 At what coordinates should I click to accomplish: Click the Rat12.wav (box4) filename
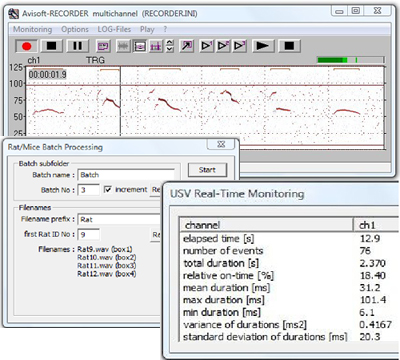click(107, 274)
